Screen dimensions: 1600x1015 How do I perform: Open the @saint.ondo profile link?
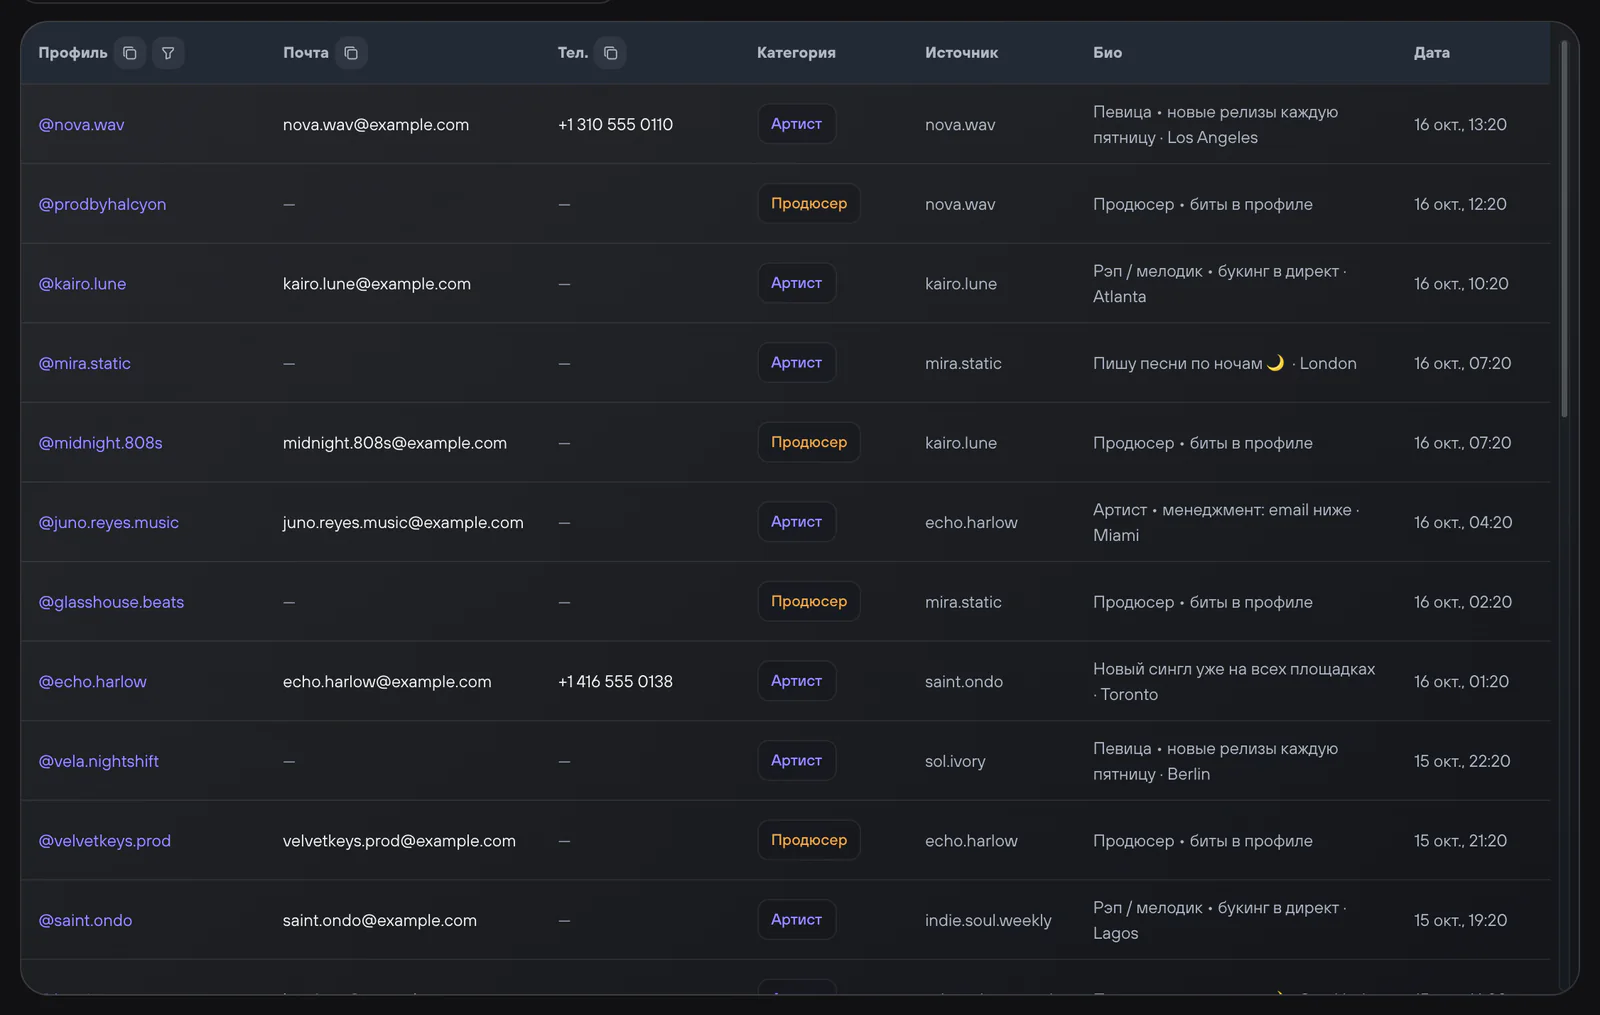click(85, 921)
